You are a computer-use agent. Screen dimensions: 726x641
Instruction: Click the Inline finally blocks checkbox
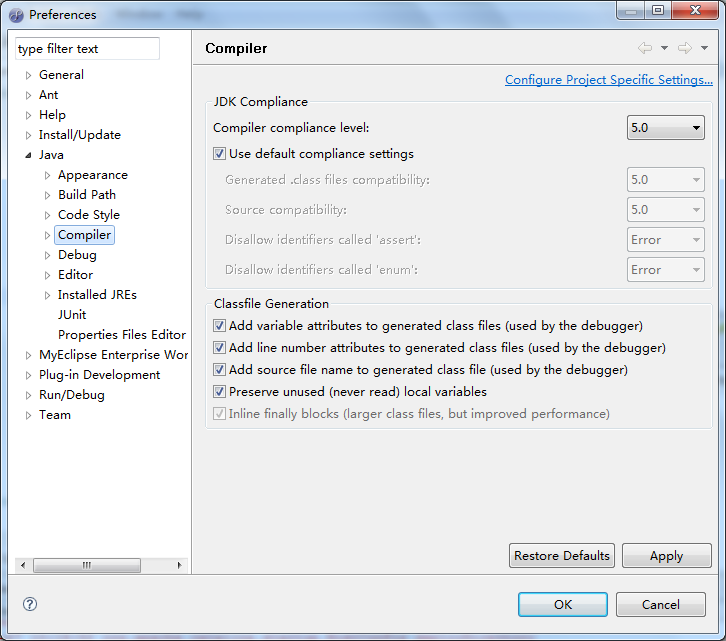pos(219,414)
